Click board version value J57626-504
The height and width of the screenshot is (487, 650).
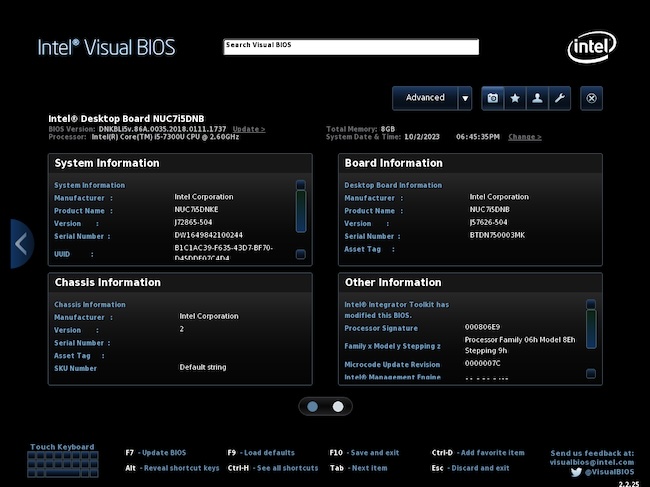(488, 222)
